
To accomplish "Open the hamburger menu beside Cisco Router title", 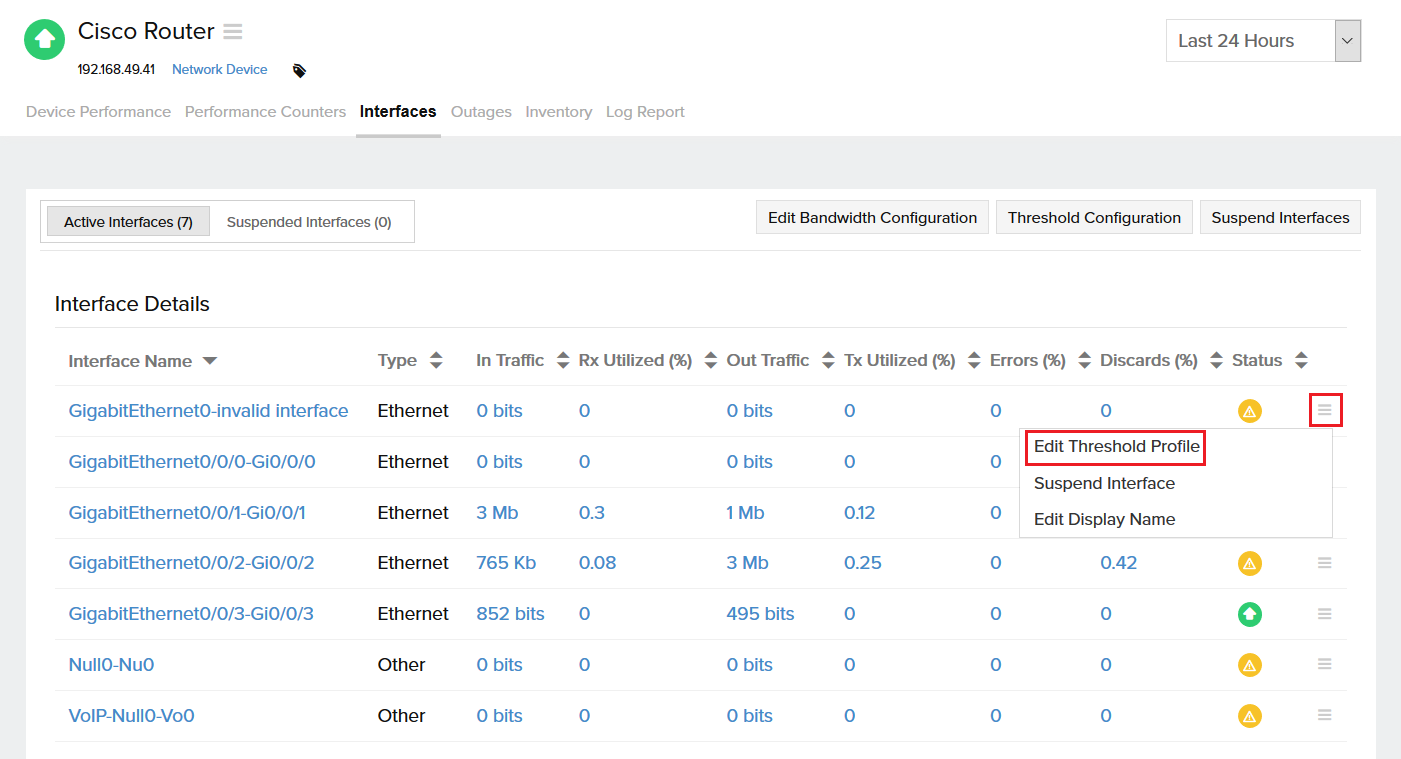I will pos(232,31).
